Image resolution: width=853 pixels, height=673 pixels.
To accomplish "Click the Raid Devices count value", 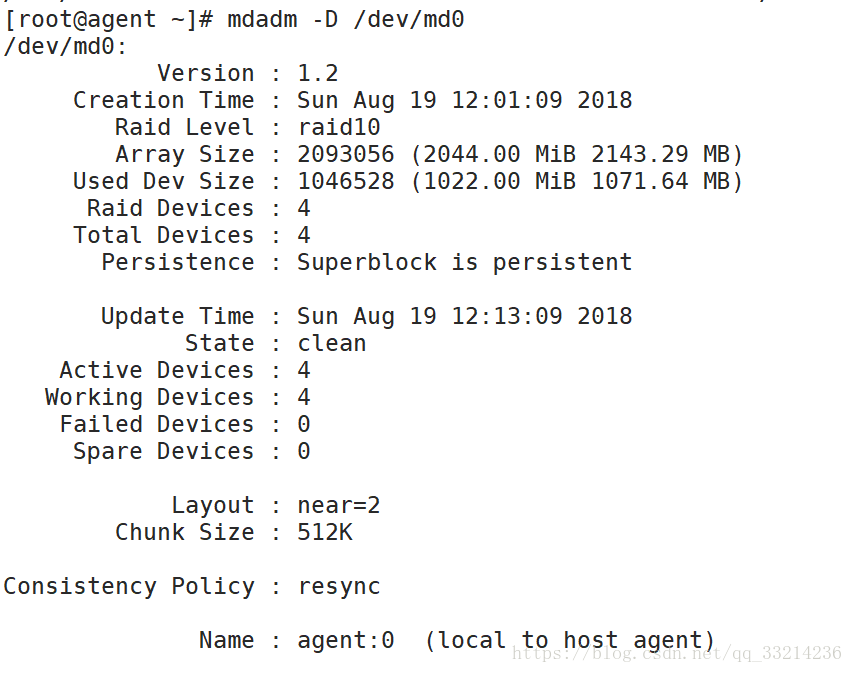I will pos(304,208).
